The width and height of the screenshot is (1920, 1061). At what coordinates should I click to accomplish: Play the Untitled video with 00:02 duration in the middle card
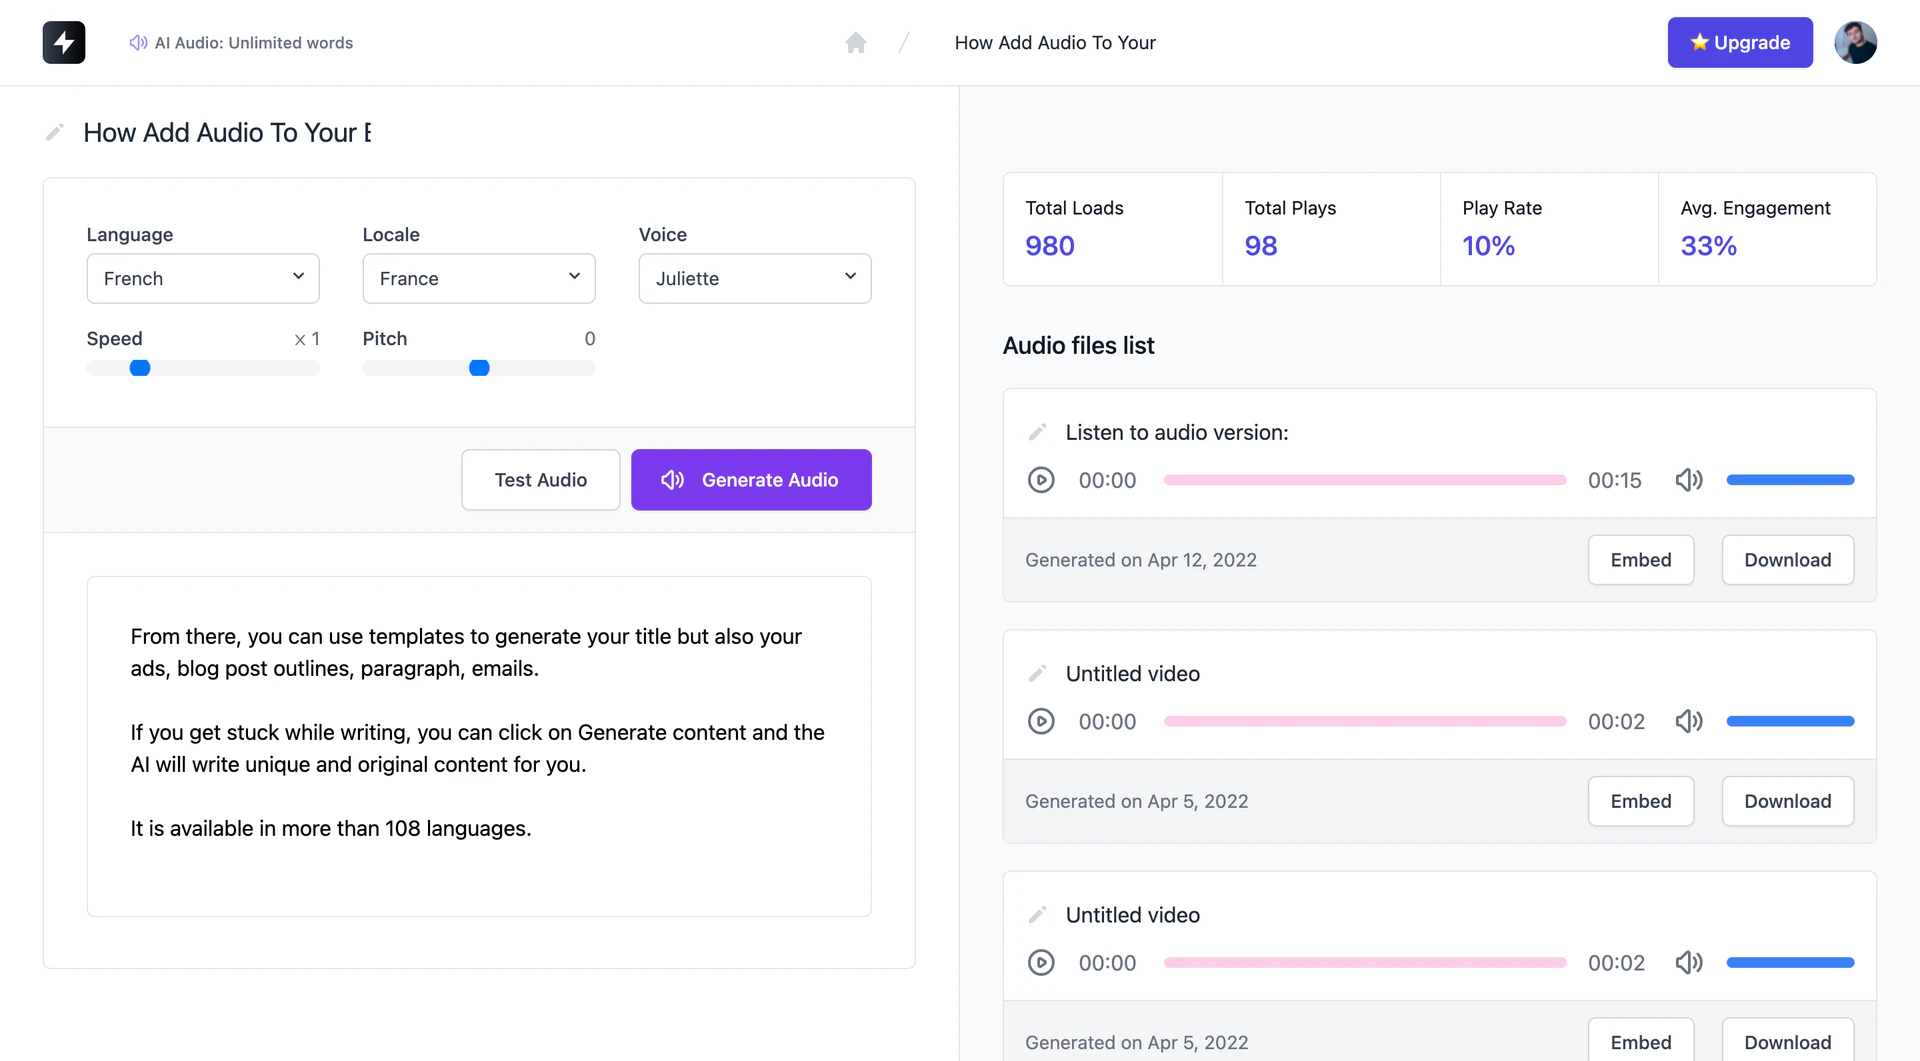[x=1041, y=721]
